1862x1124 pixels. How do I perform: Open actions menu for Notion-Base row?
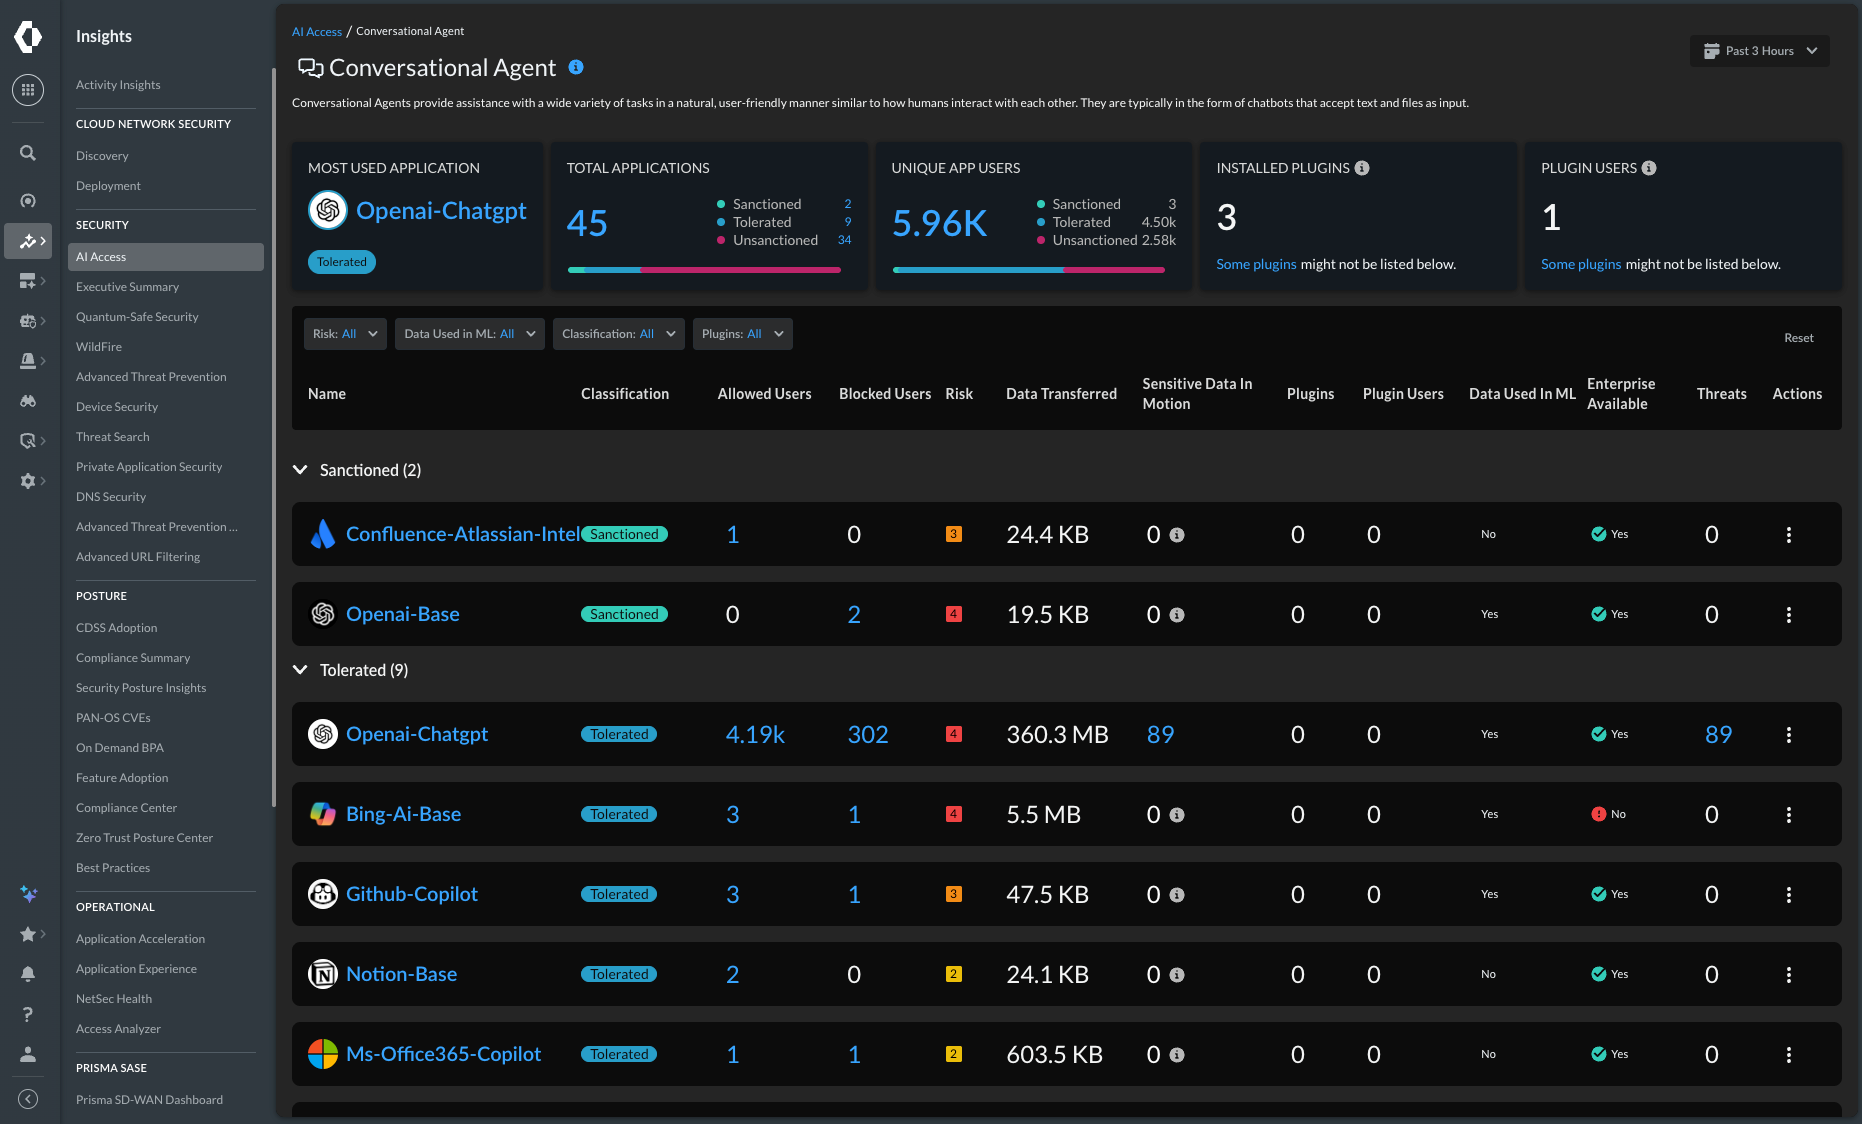pyautogui.click(x=1789, y=974)
